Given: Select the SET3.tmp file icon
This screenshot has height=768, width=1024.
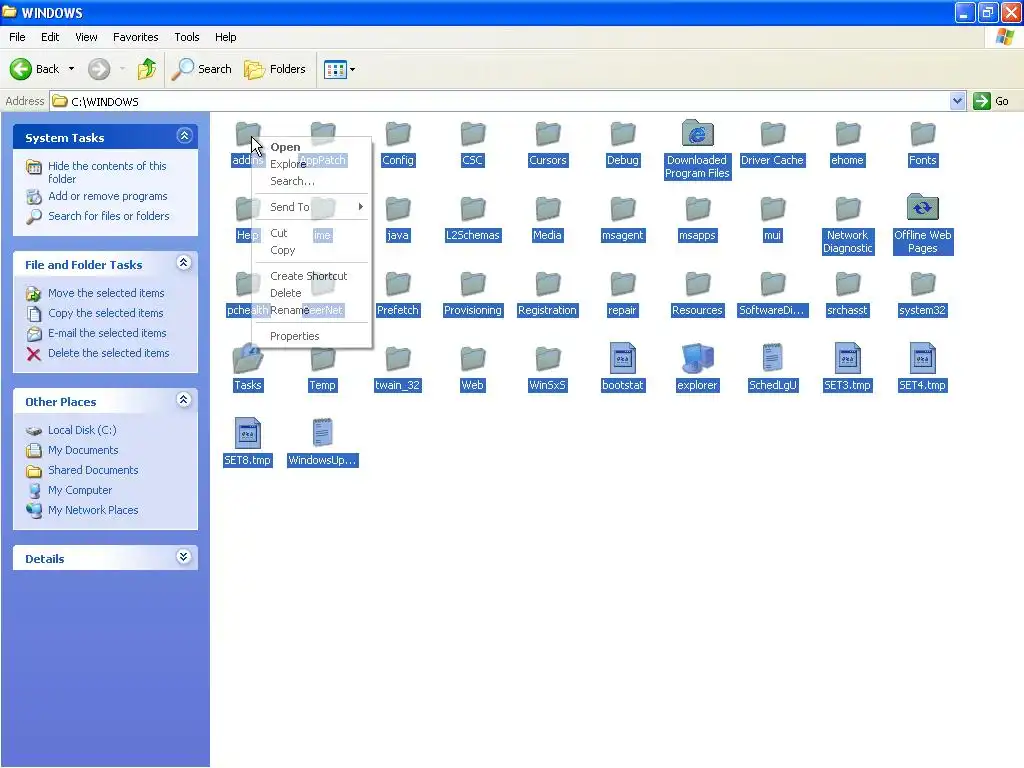Looking at the screenshot, I should [x=847, y=359].
